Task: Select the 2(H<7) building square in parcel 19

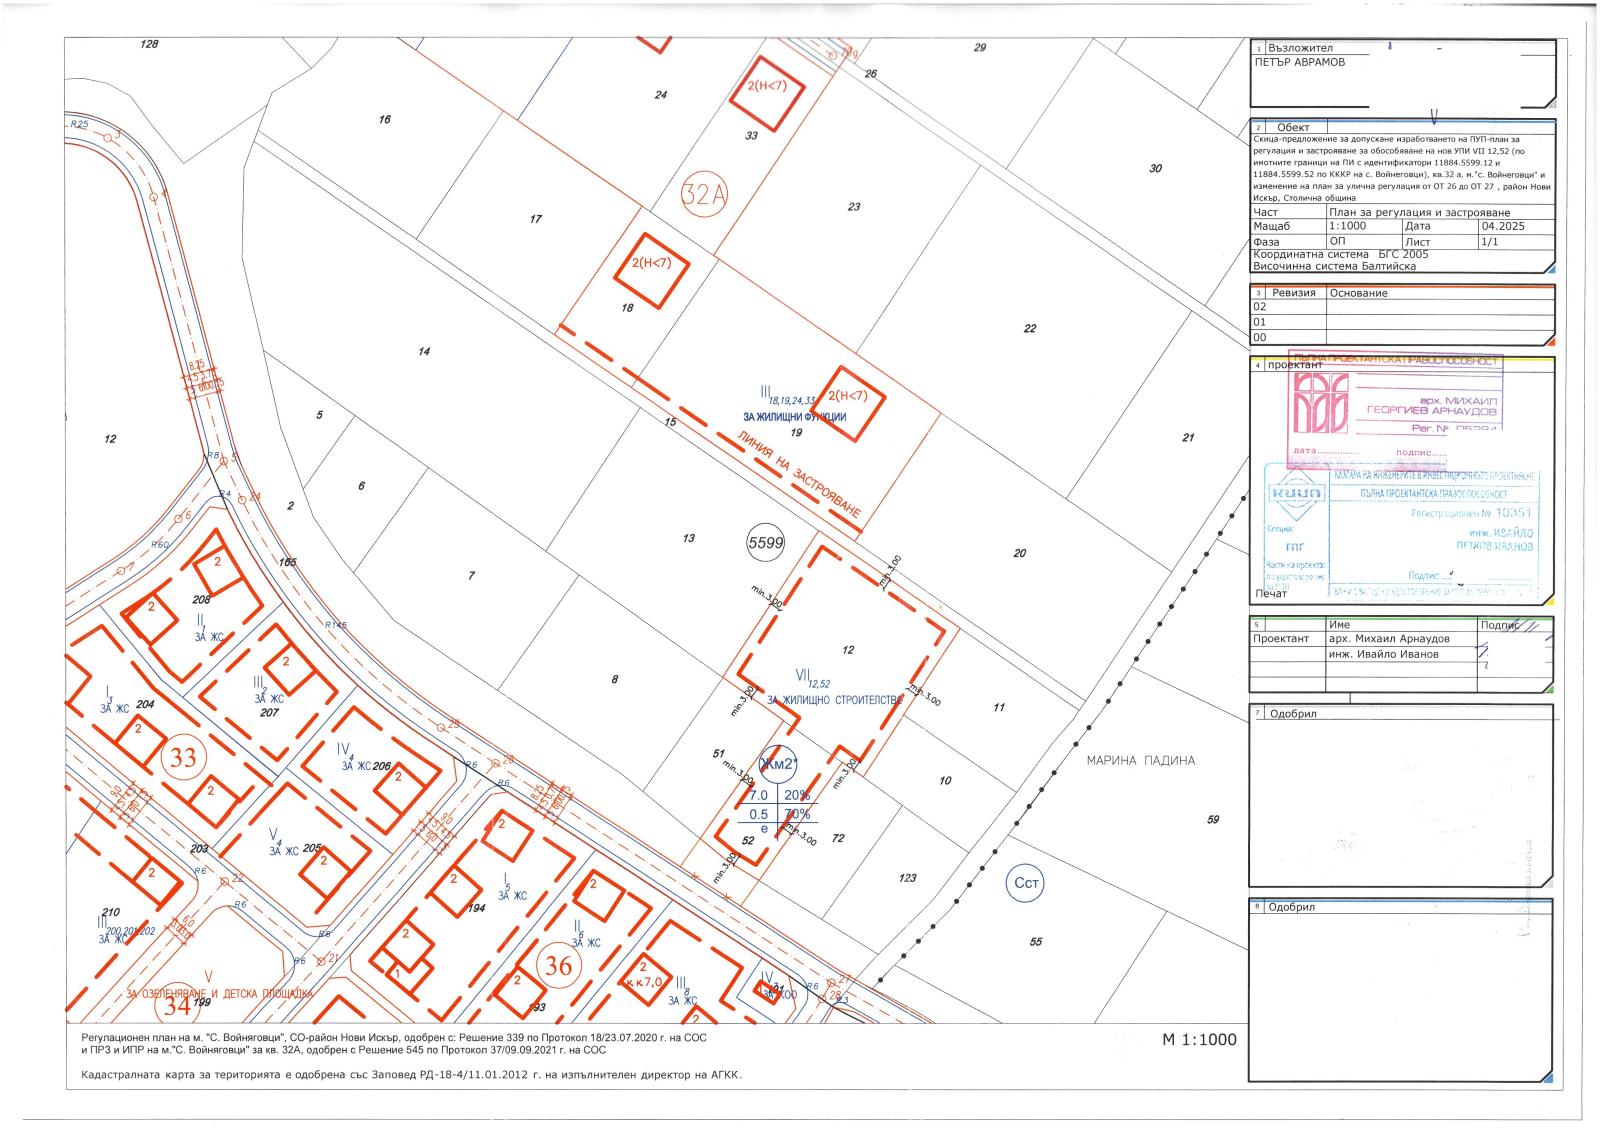Action: [847, 403]
